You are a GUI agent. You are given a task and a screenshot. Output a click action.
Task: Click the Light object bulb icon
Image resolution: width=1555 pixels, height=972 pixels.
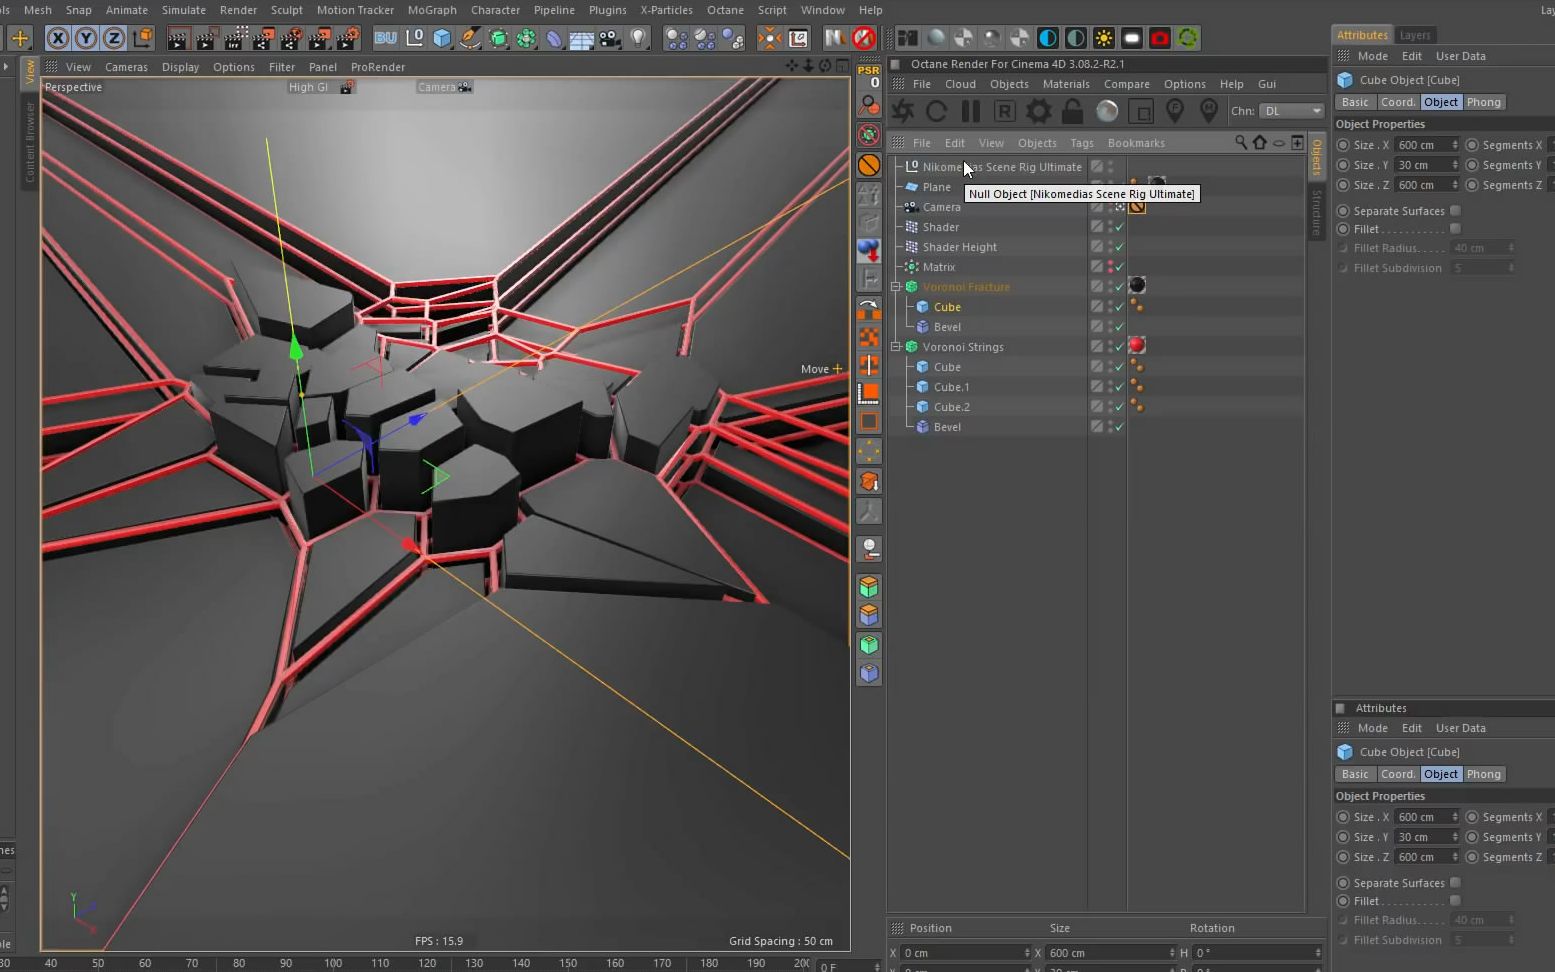coord(639,38)
